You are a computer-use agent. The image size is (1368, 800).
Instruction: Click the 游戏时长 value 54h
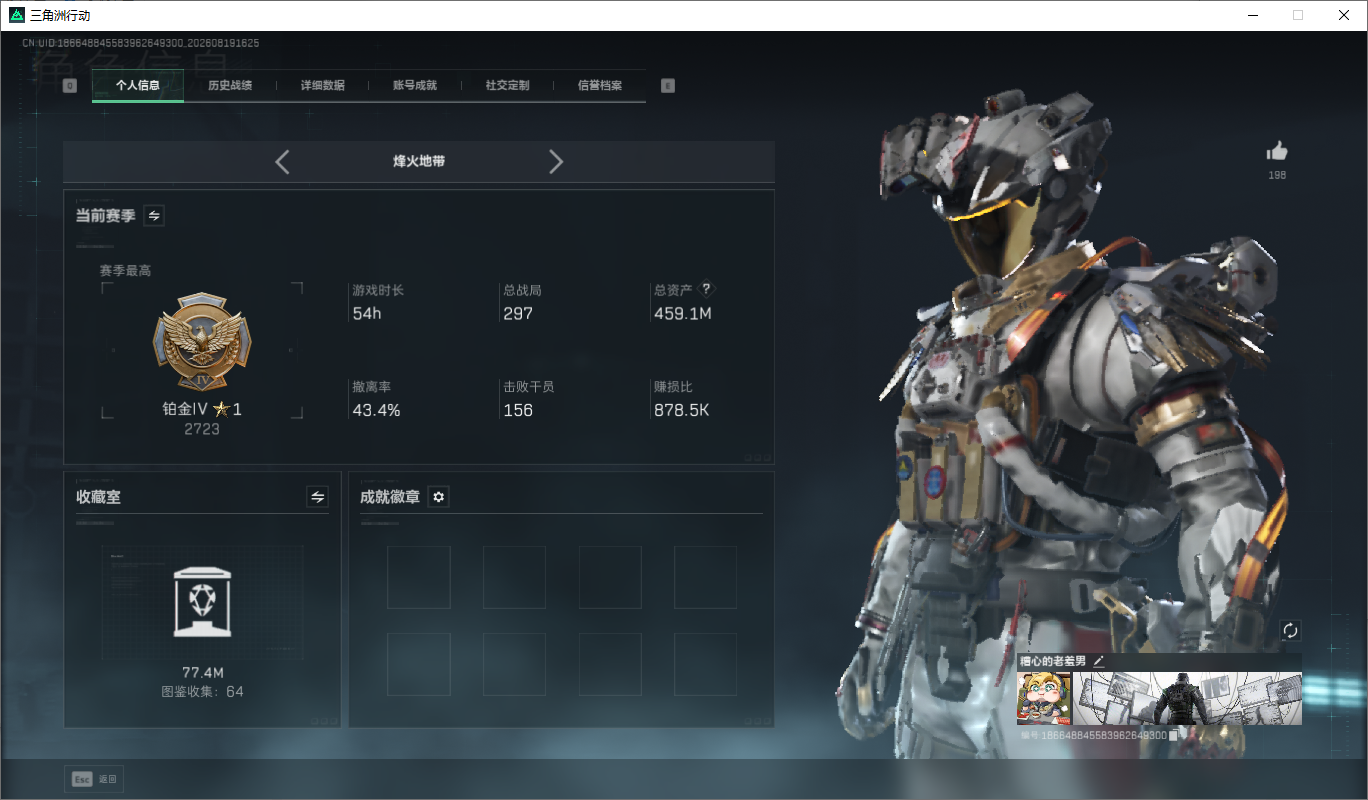point(367,313)
